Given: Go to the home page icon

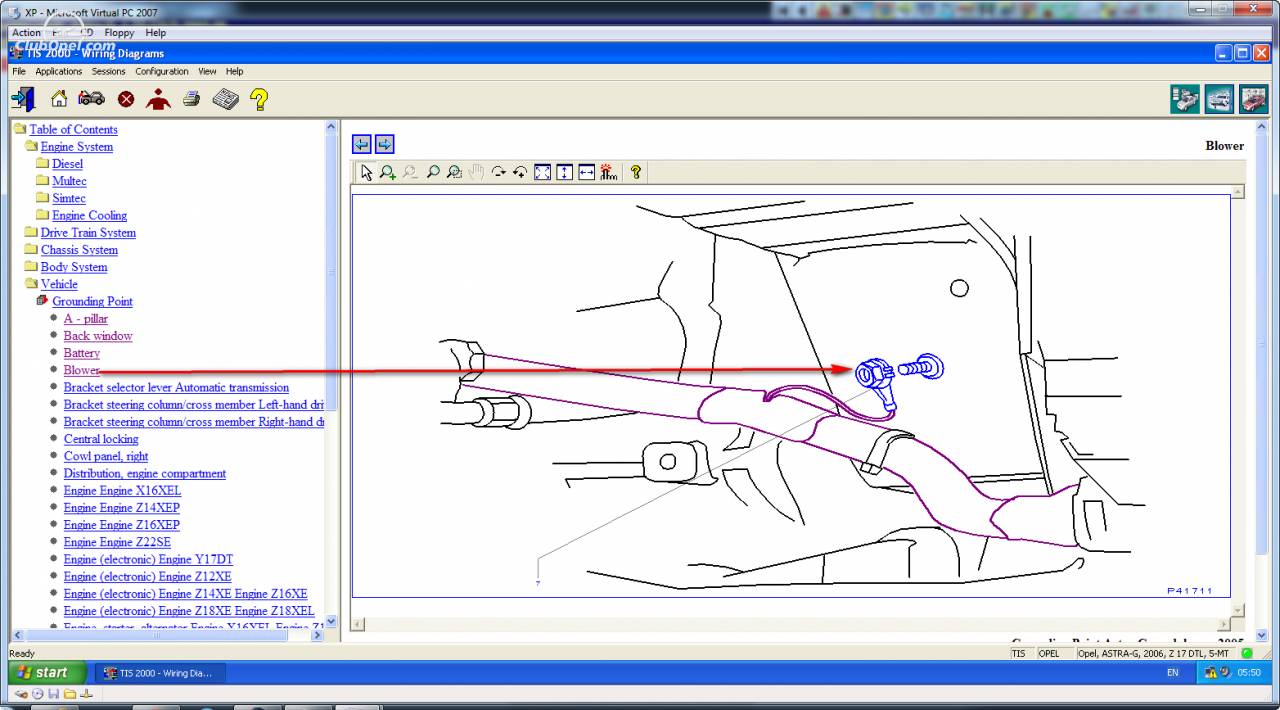Looking at the screenshot, I should [x=59, y=99].
